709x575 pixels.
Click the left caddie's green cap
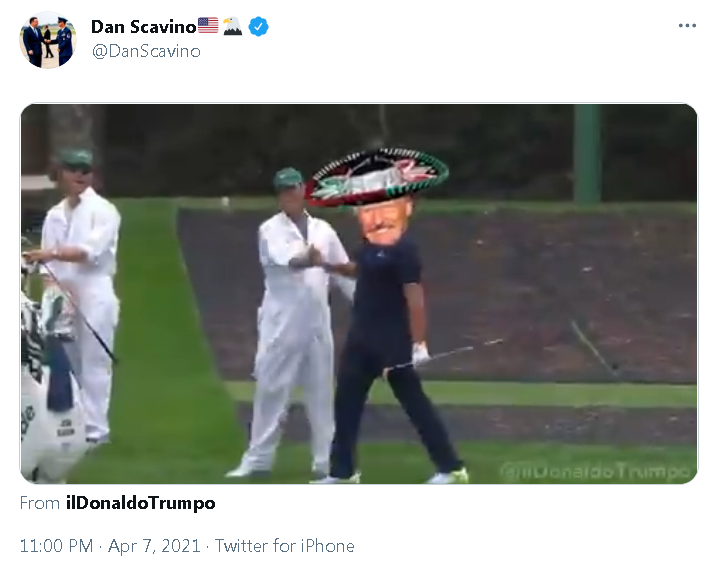[x=76, y=158]
